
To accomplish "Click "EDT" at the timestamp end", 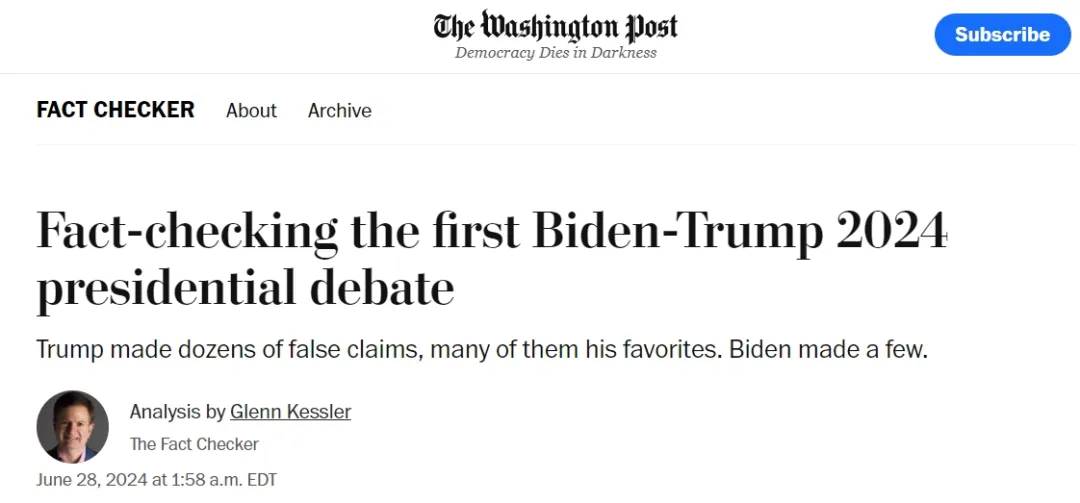I will tap(262, 480).
